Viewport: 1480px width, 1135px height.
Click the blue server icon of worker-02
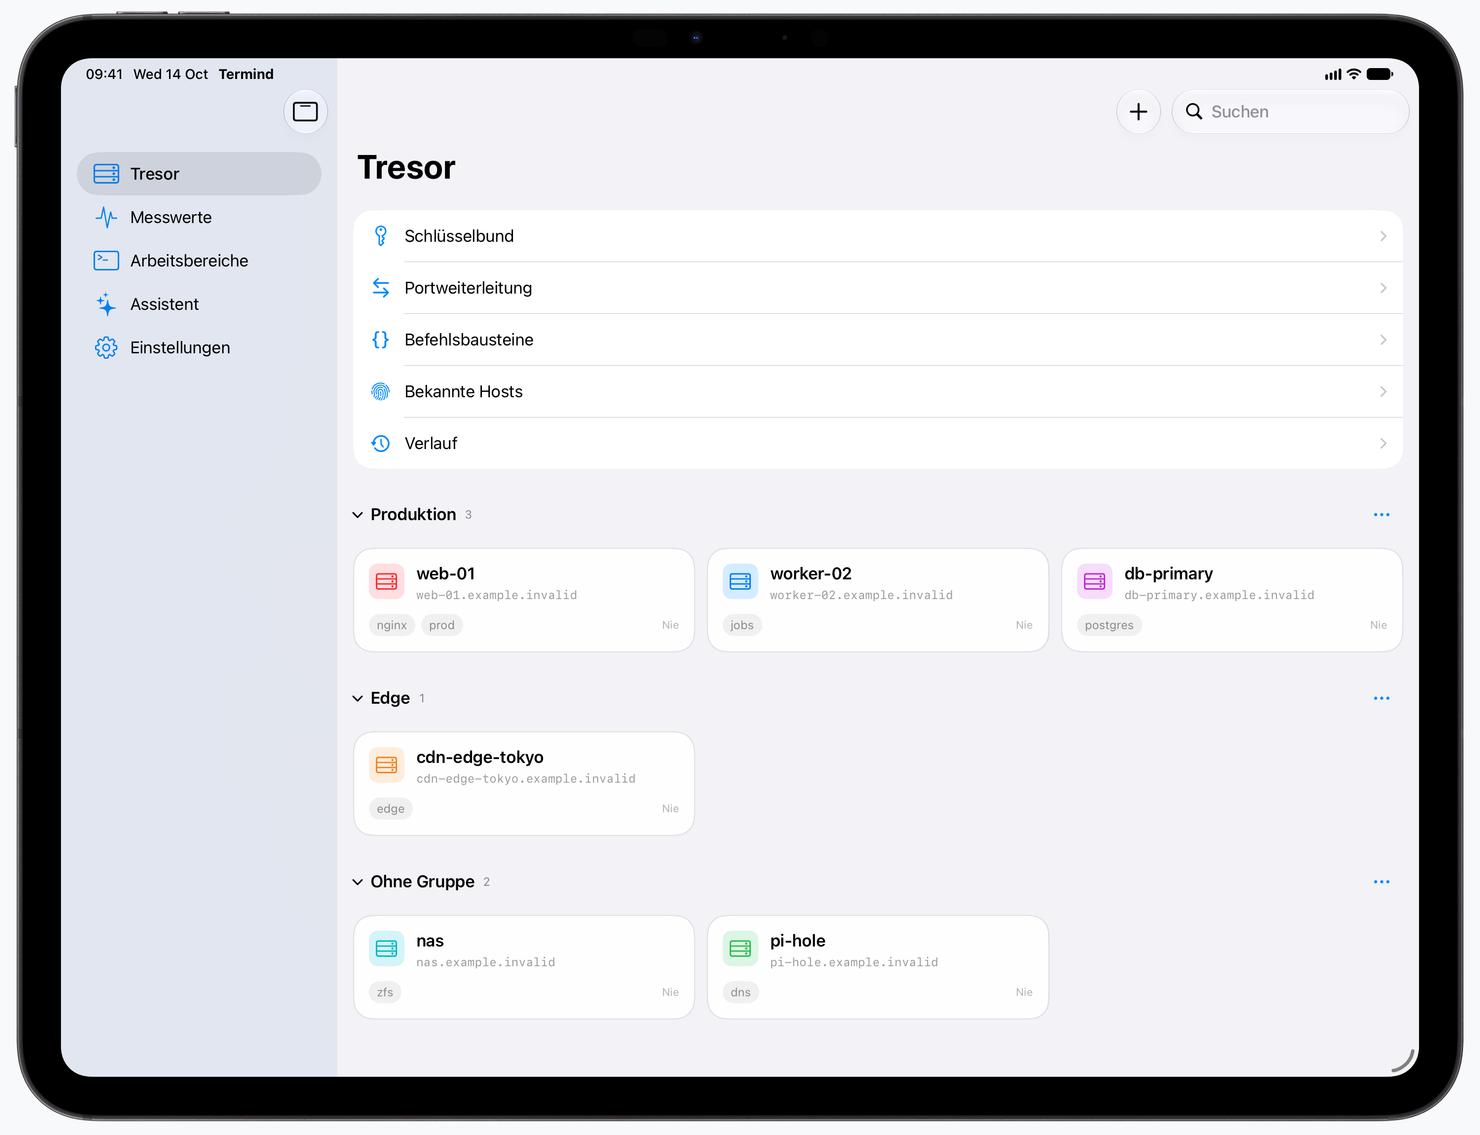tap(741, 581)
